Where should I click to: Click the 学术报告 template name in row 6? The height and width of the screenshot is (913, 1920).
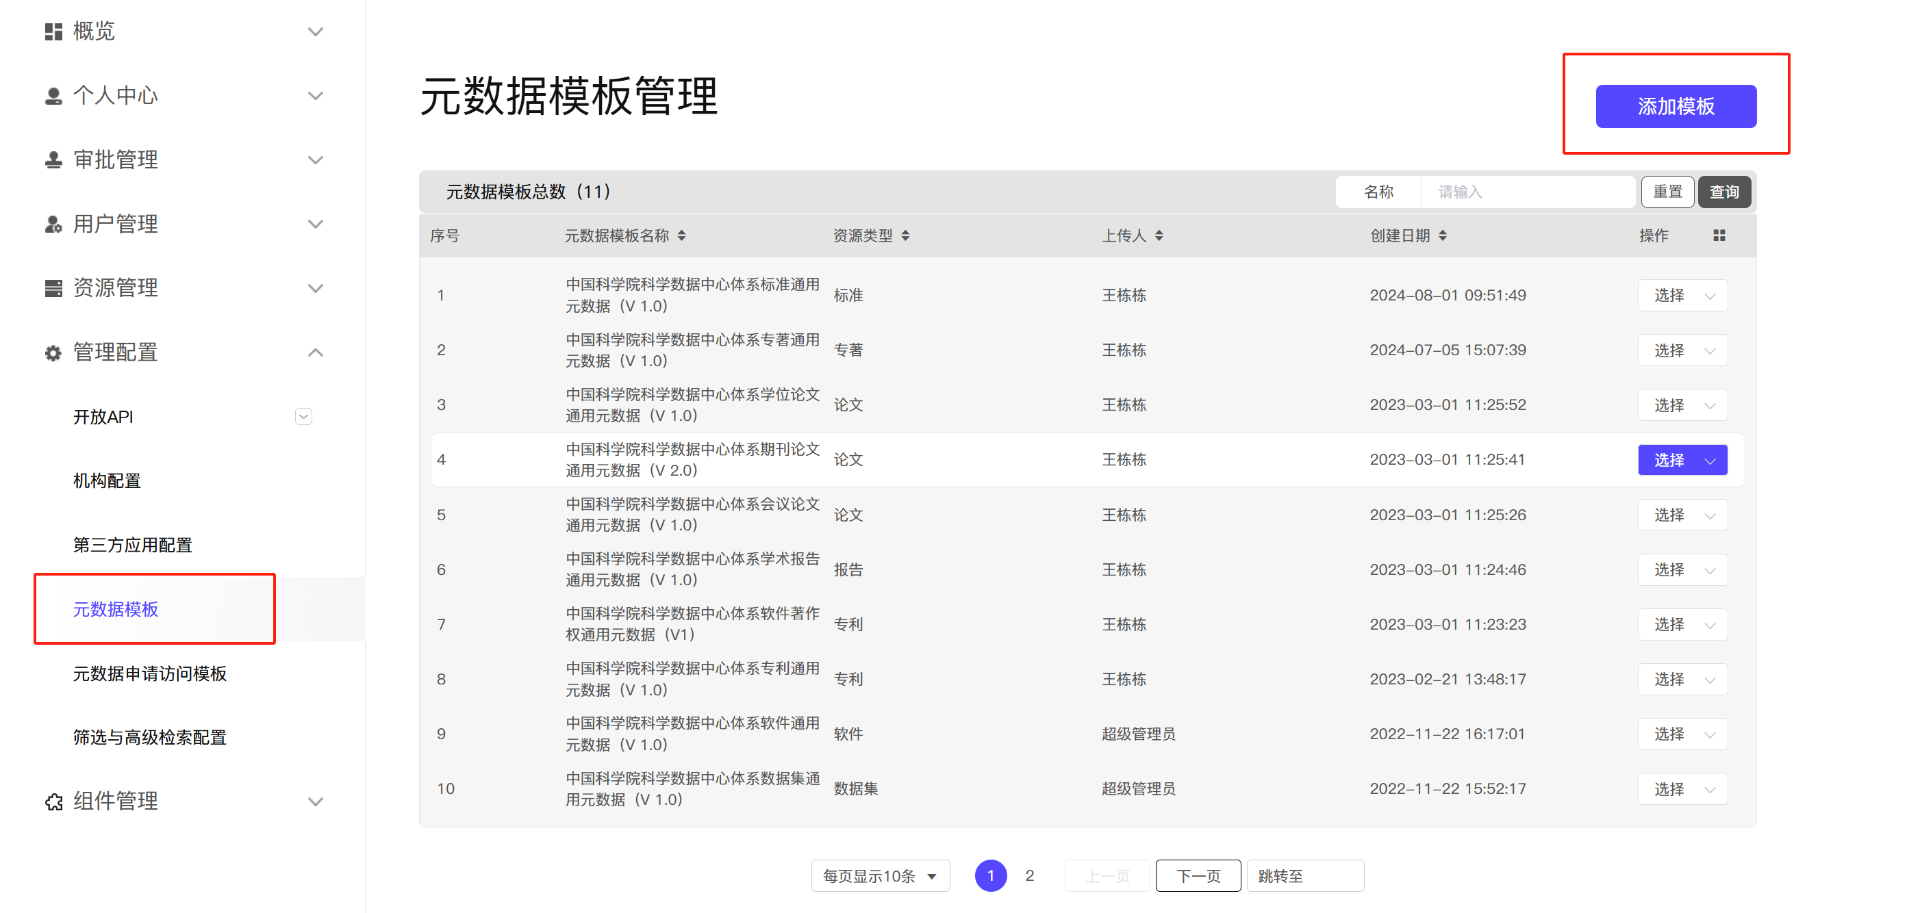(x=693, y=570)
